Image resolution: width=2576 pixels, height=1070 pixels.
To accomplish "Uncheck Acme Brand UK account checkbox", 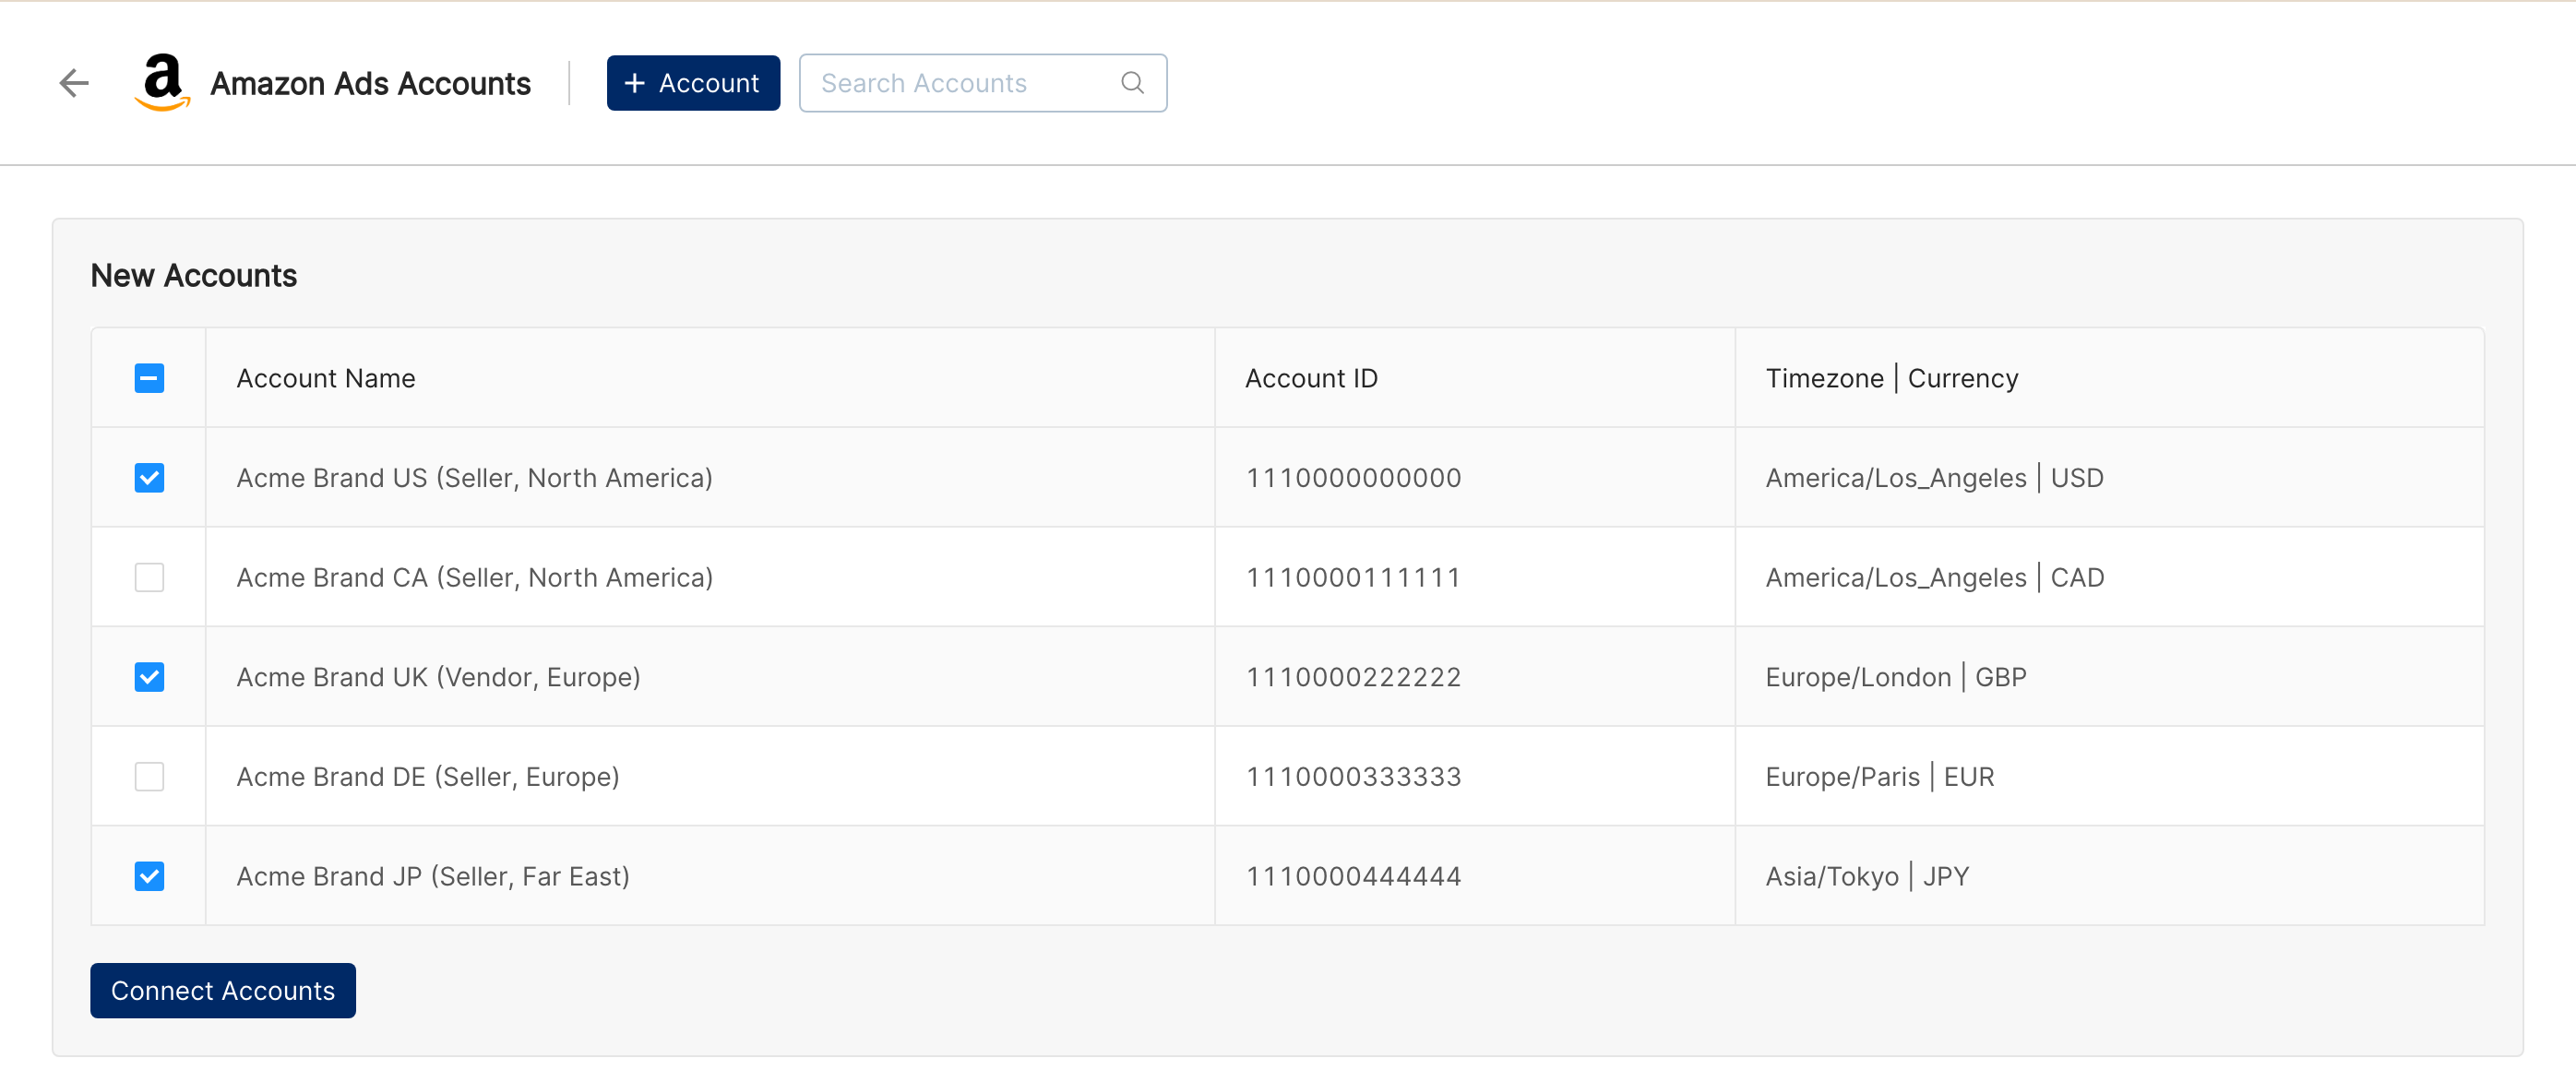I will [149, 677].
